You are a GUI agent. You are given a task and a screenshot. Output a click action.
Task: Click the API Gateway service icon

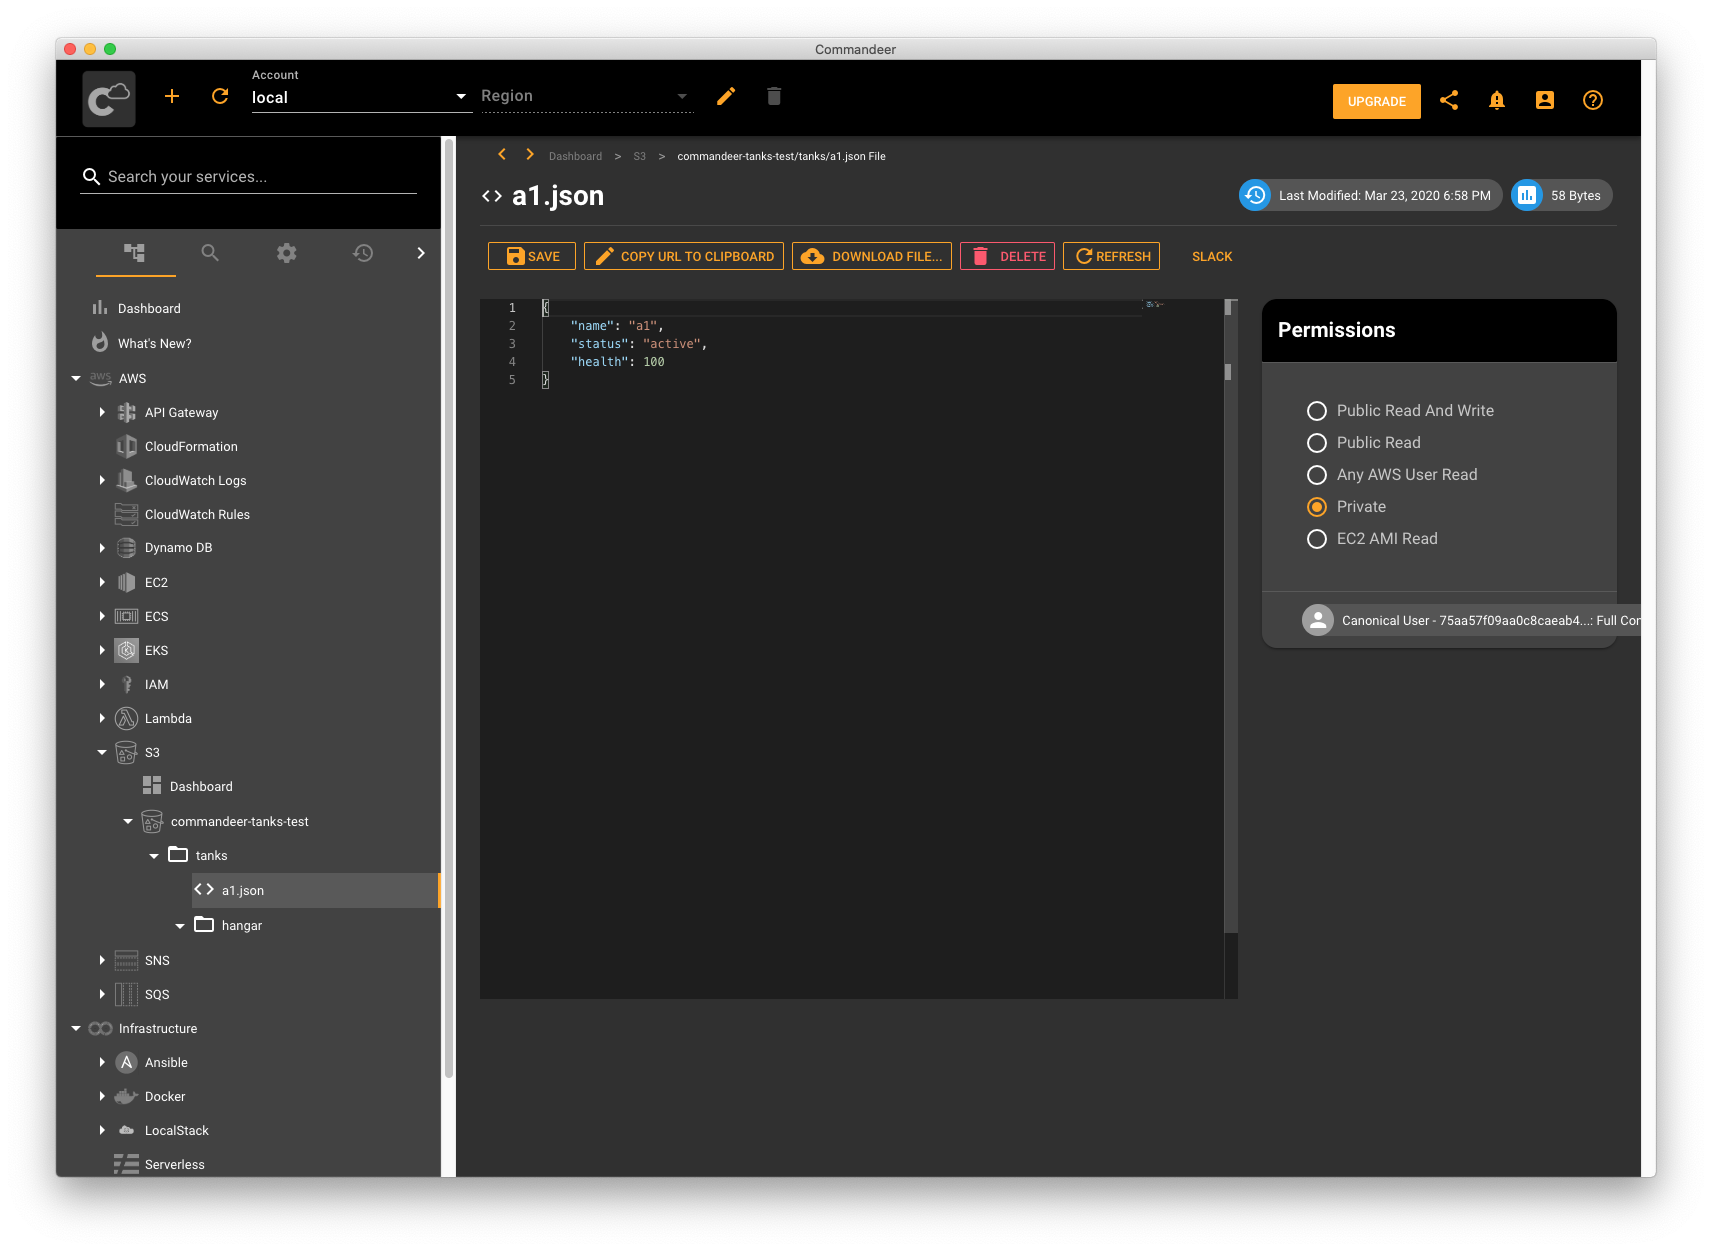pyautogui.click(x=127, y=412)
